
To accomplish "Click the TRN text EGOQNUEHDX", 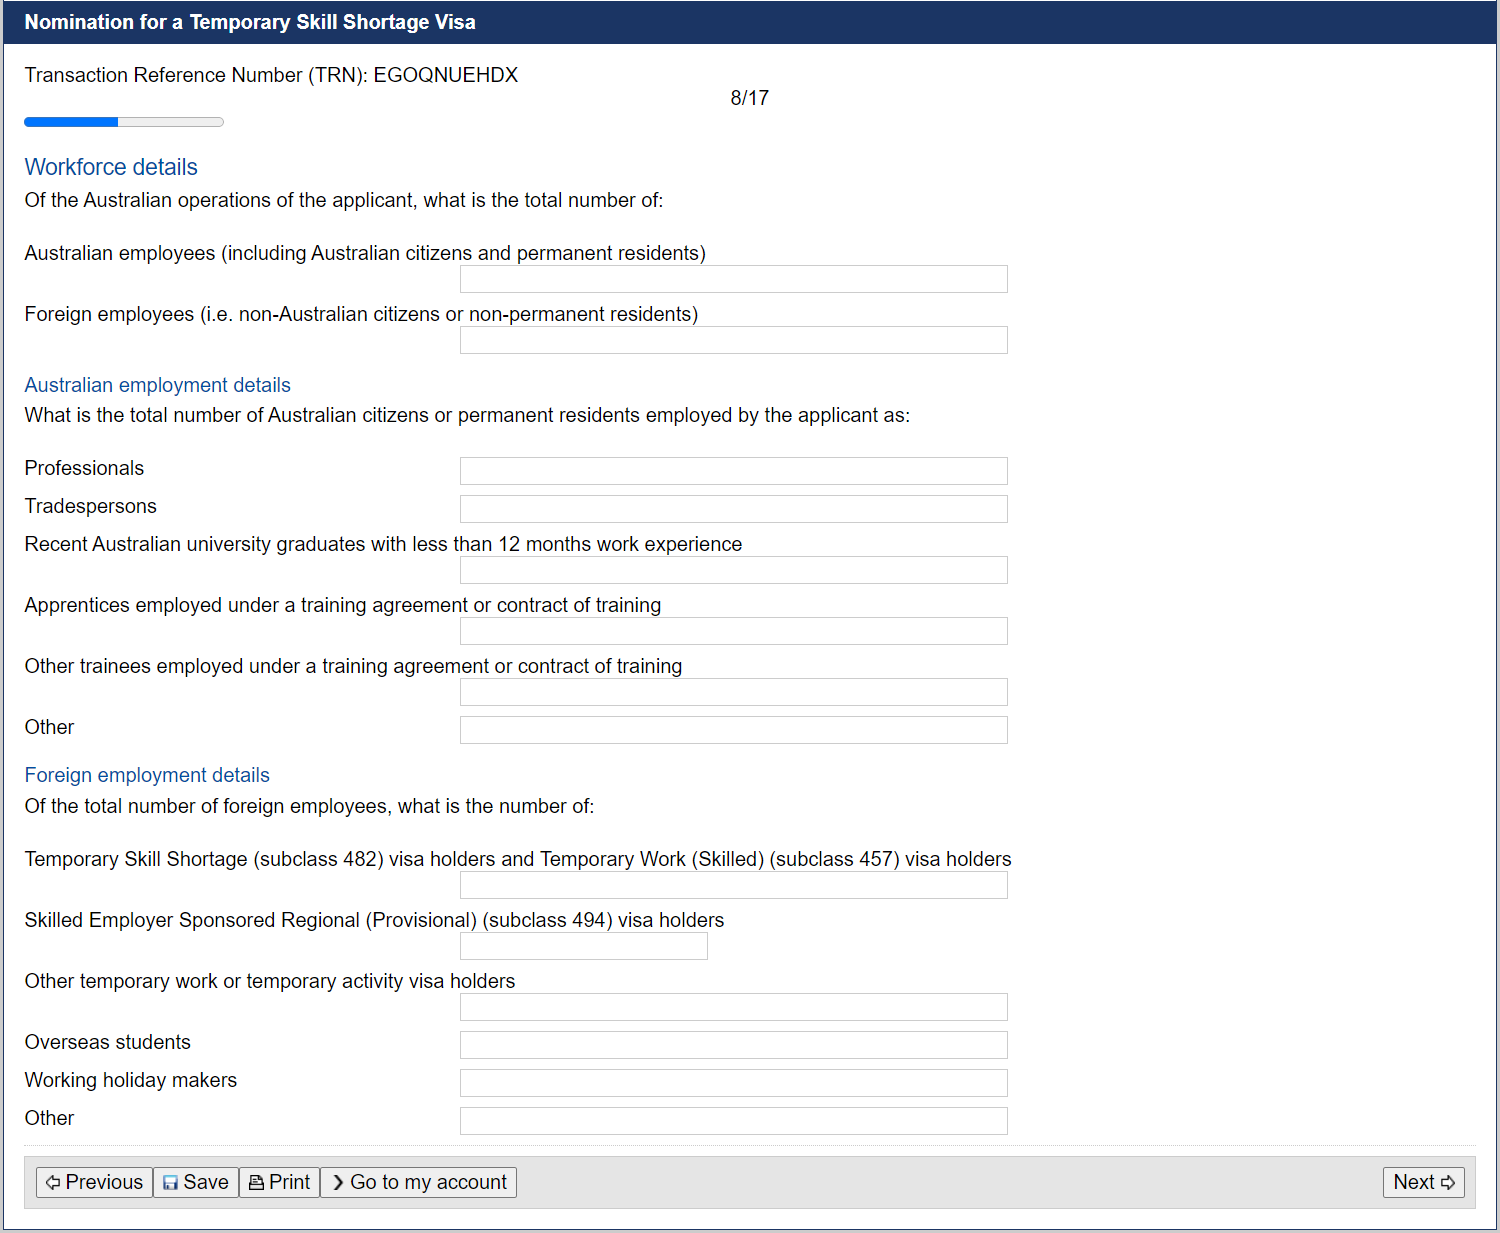I will (446, 75).
